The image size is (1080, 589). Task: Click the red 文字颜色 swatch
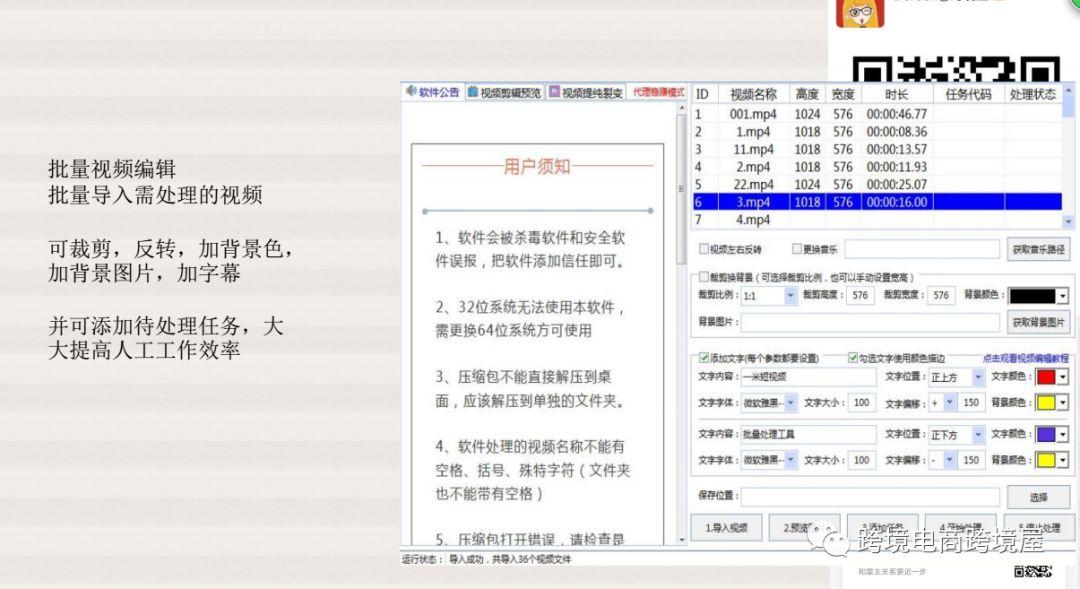(1046, 377)
